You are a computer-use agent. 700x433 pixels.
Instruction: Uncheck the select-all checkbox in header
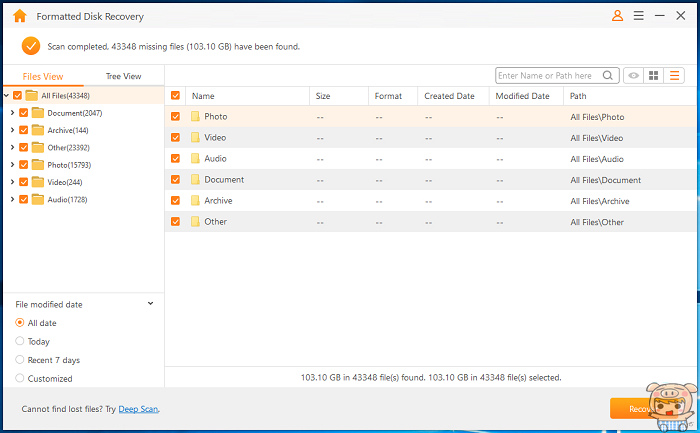tap(176, 96)
